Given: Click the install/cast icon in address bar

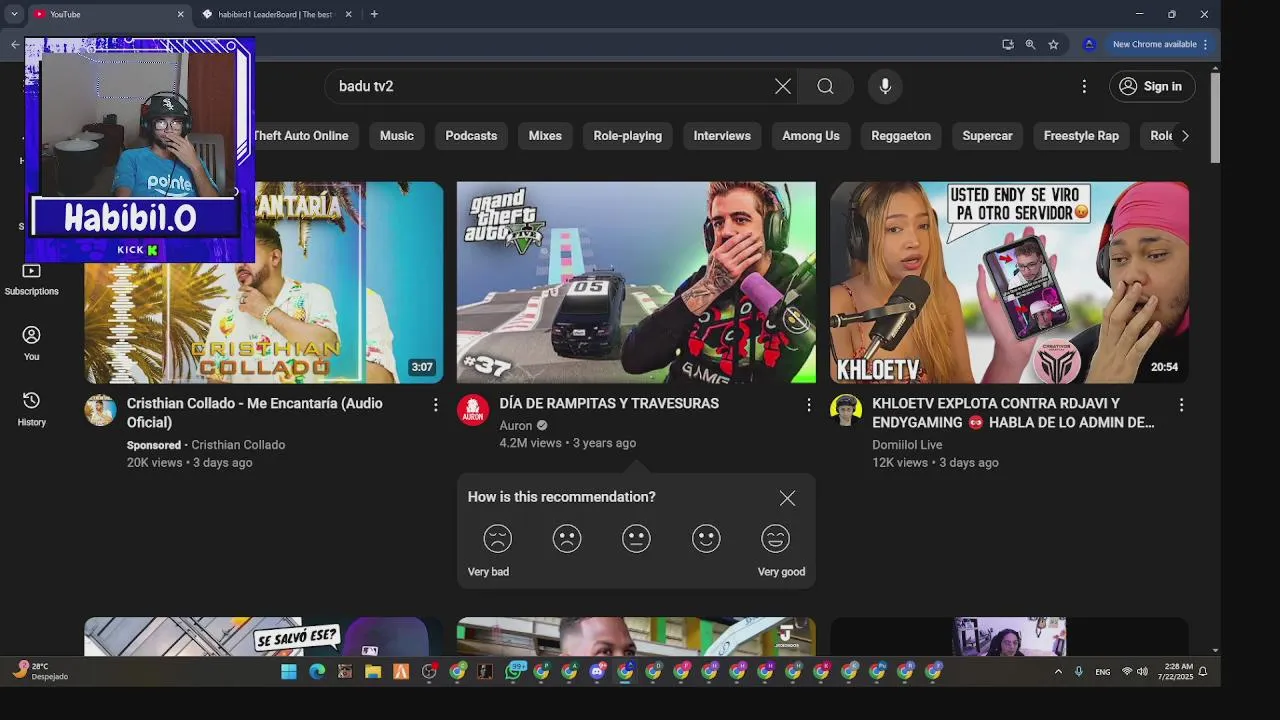Looking at the screenshot, I should (1007, 44).
